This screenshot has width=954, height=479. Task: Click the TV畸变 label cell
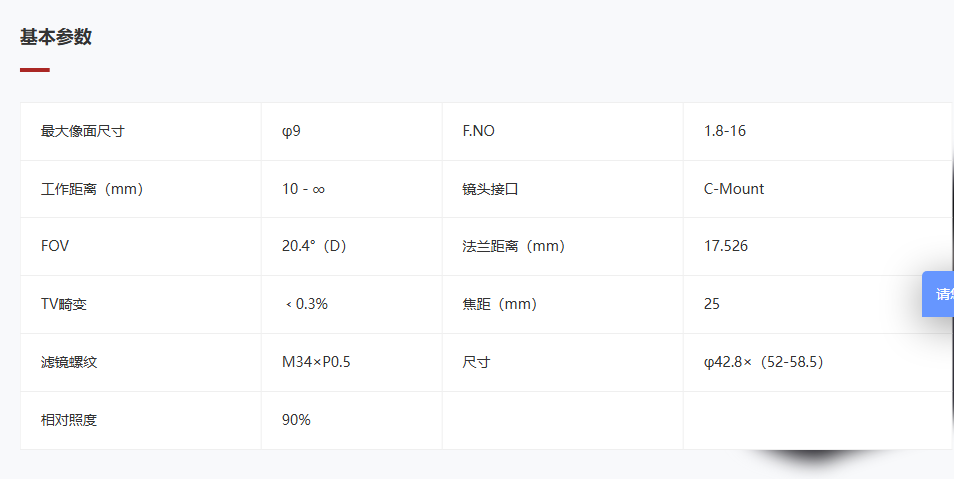pyautogui.click(x=141, y=304)
